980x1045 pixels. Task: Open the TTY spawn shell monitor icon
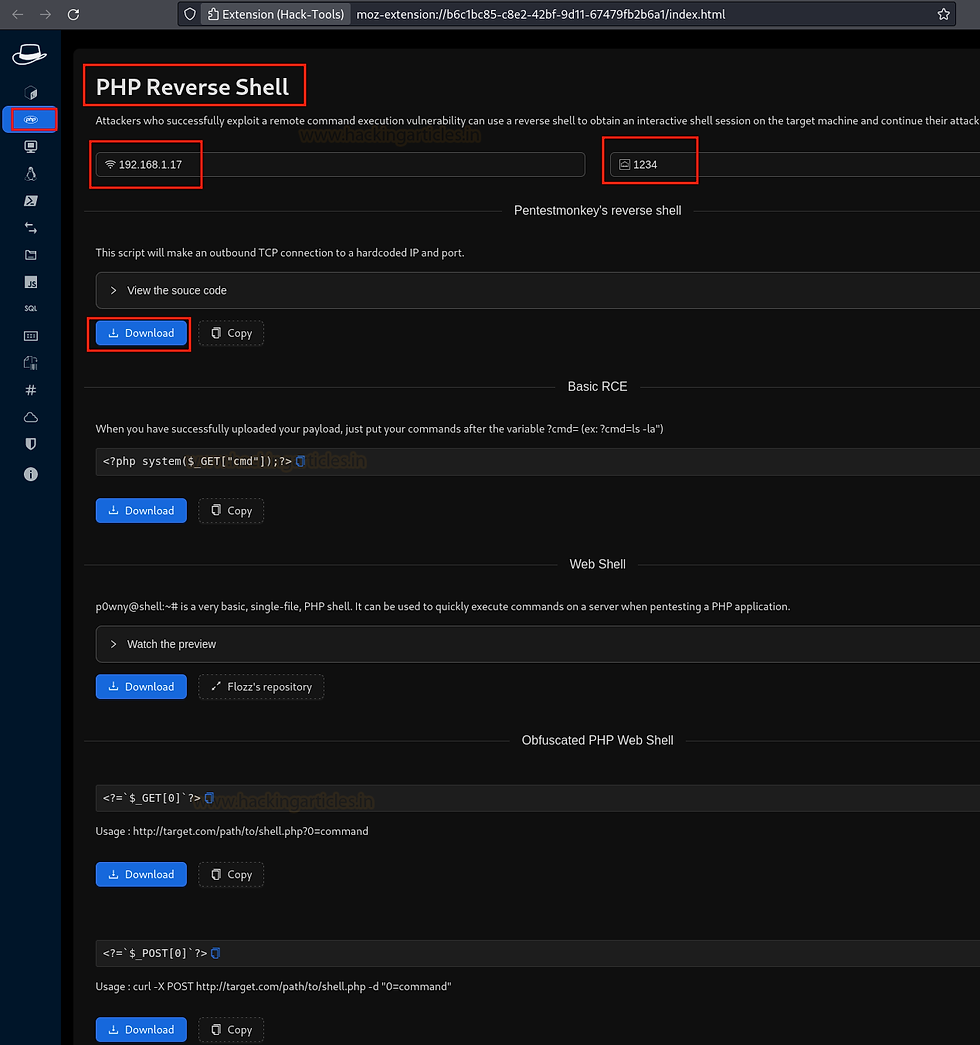tap(31, 147)
